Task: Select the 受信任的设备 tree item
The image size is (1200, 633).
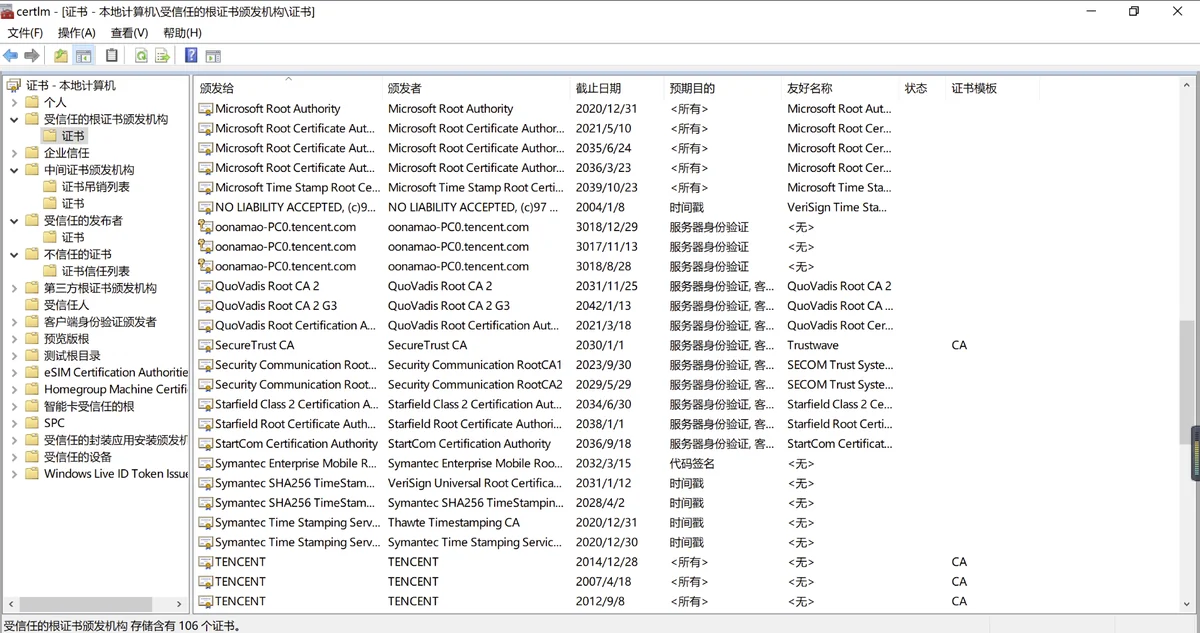Action: tap(78, 457)
